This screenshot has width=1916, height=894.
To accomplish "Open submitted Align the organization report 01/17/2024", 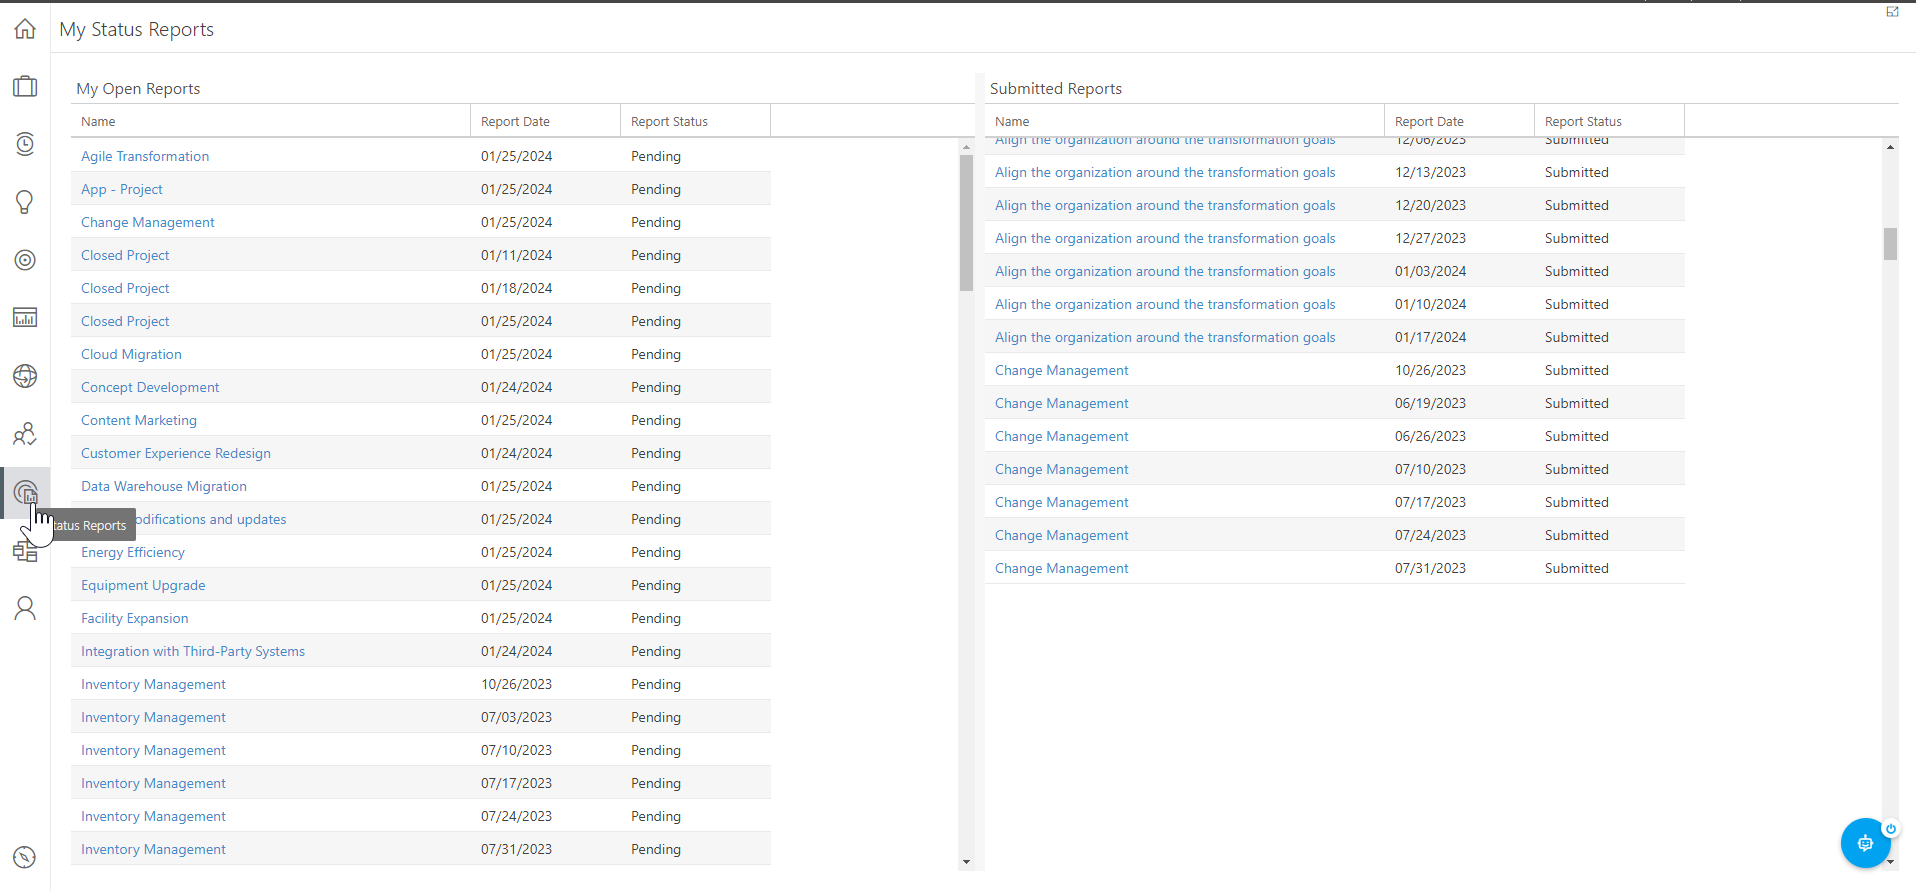I will tap(1165, 337).
